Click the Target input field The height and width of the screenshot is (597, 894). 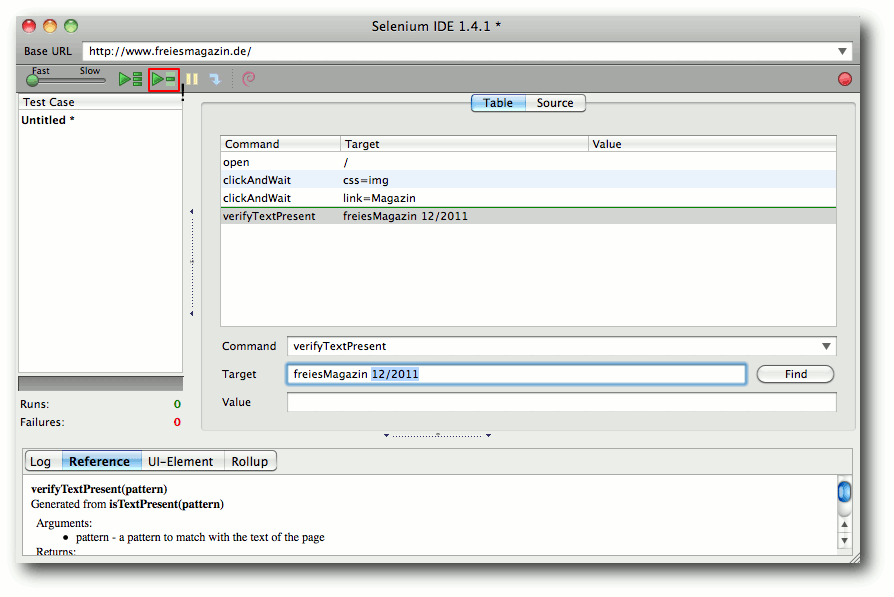516,374
